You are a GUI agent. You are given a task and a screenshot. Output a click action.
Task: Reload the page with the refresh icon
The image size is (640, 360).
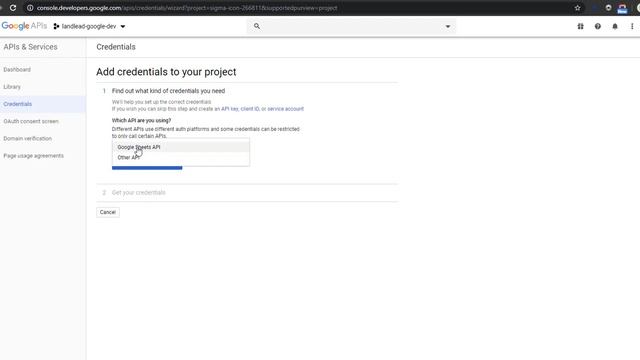13,8
